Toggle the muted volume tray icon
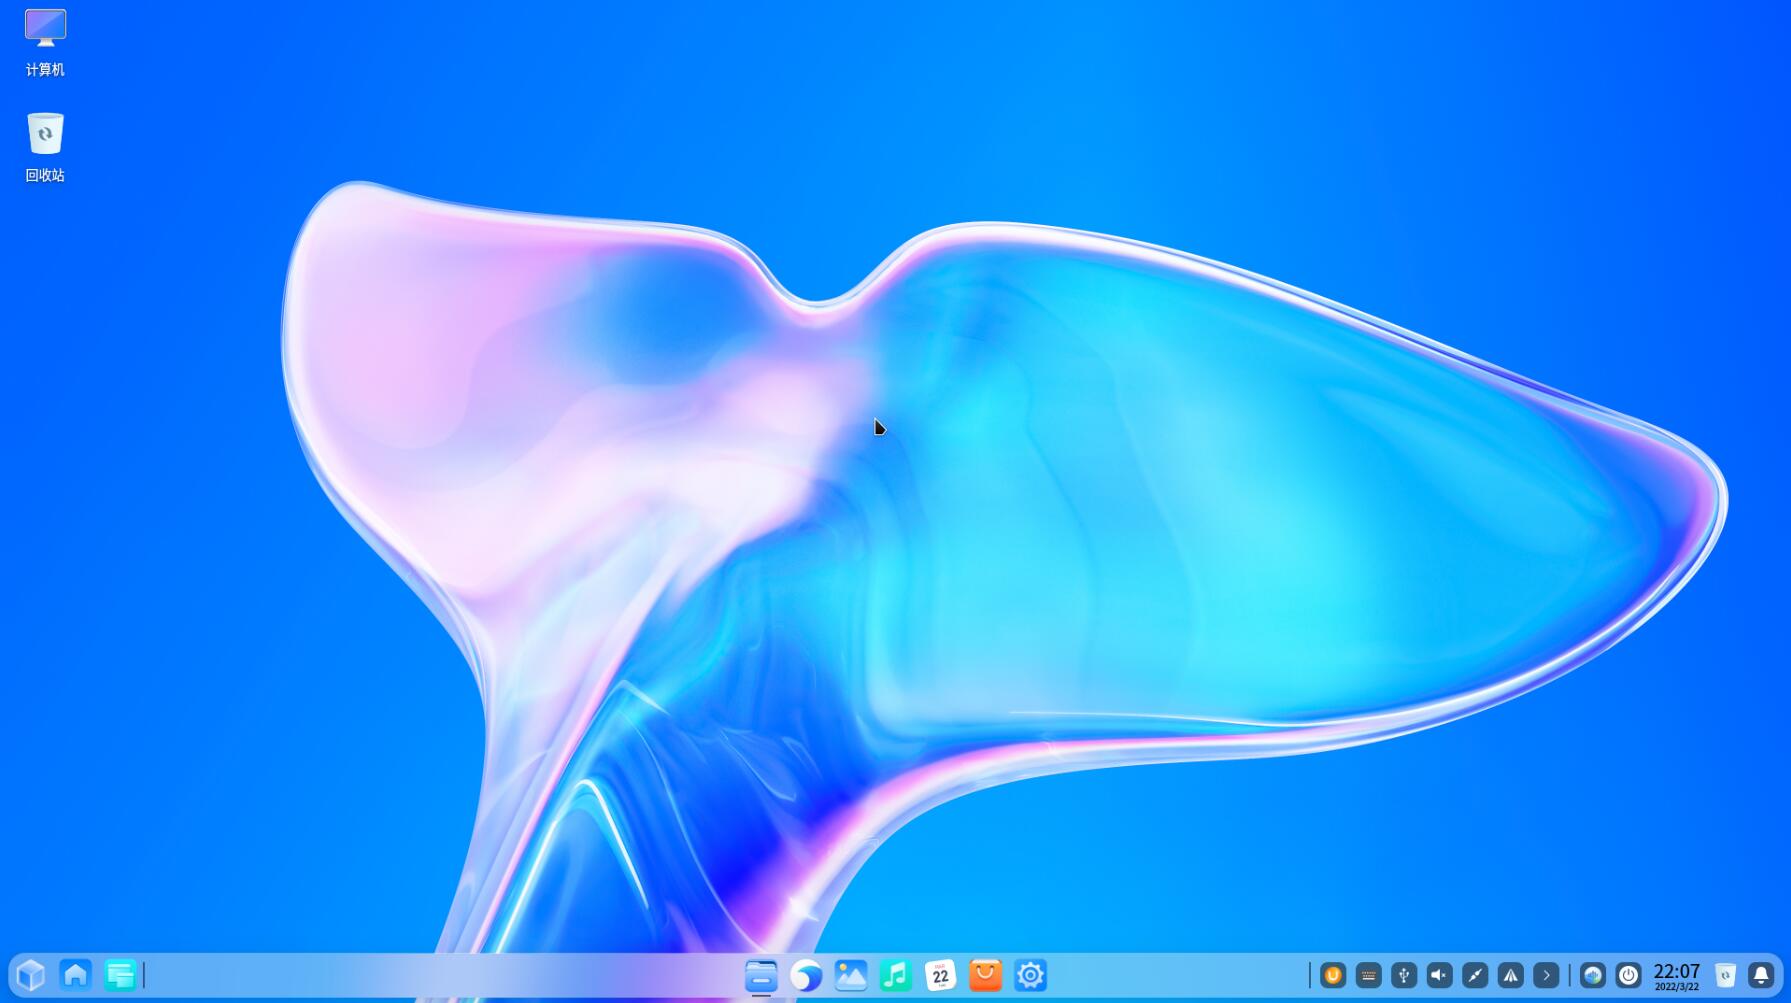 coord(1439,975)
